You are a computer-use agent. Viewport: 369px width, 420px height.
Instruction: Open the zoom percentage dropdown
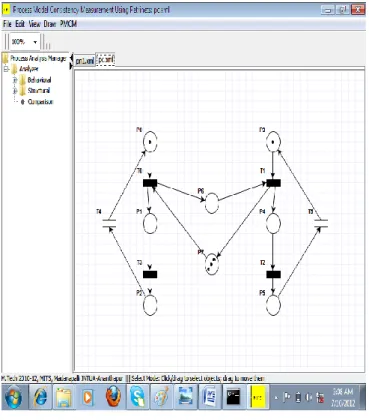click(35, 42)
